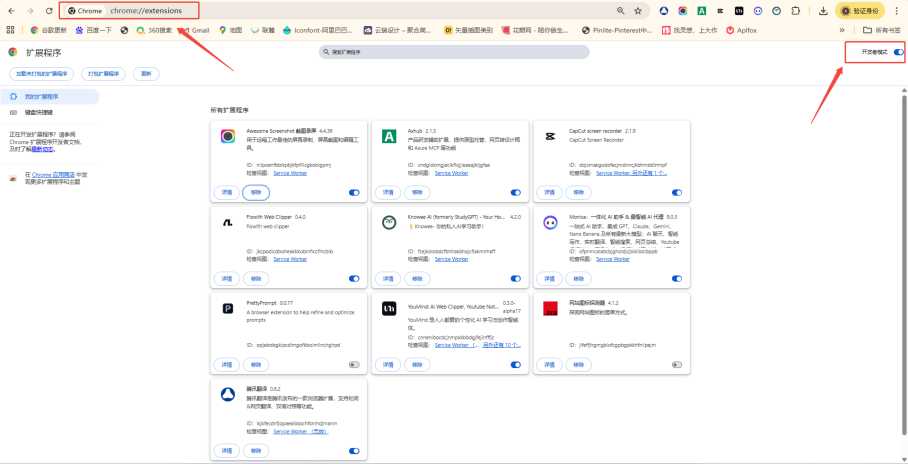Screen dimensions: 908x464
Task: Click the PrettyPrompt extension icon
Action: (x=227, y=308)
